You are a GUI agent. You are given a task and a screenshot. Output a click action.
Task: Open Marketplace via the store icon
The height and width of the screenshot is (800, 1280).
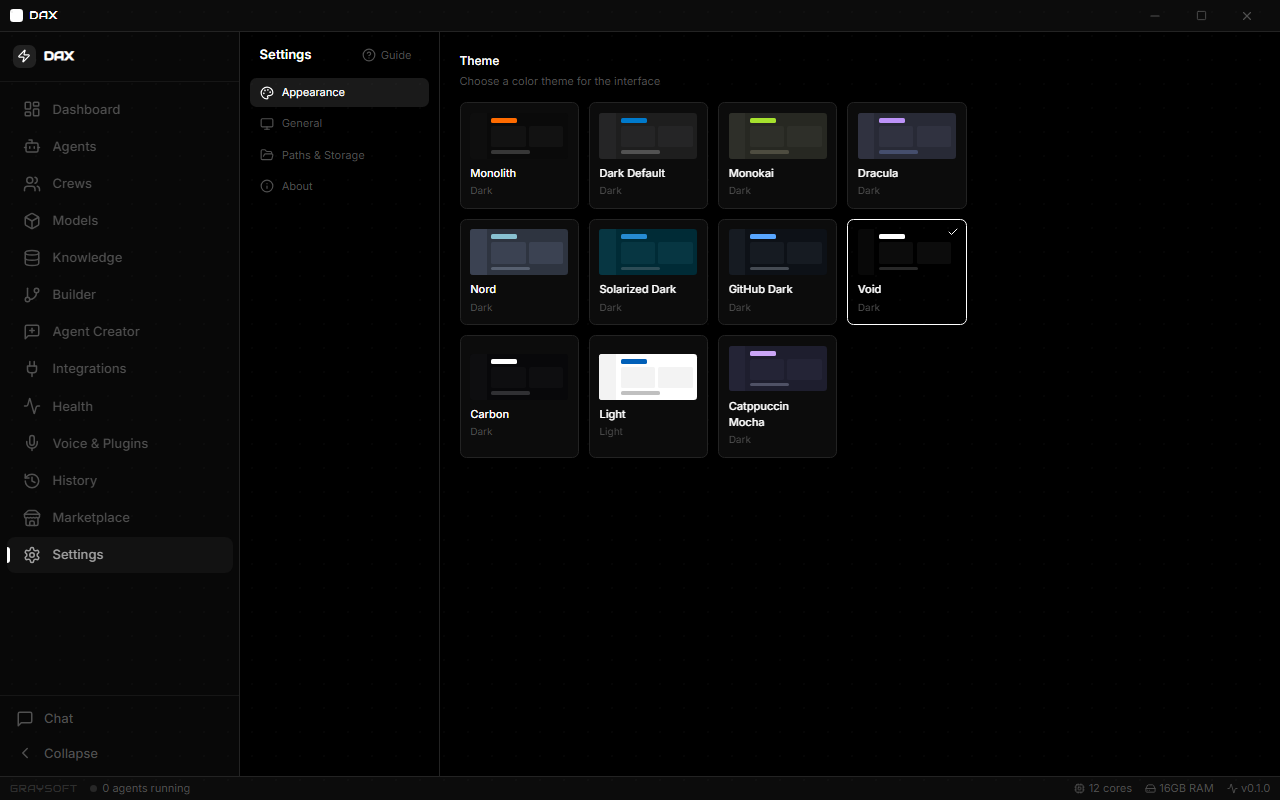[x=32, y=517]
